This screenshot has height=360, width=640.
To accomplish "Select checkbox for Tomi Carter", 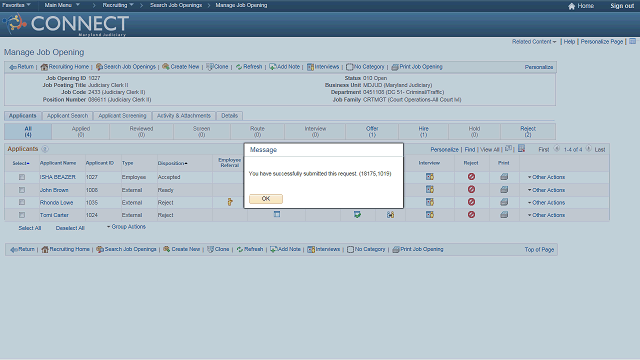I will tap(22, 215).
